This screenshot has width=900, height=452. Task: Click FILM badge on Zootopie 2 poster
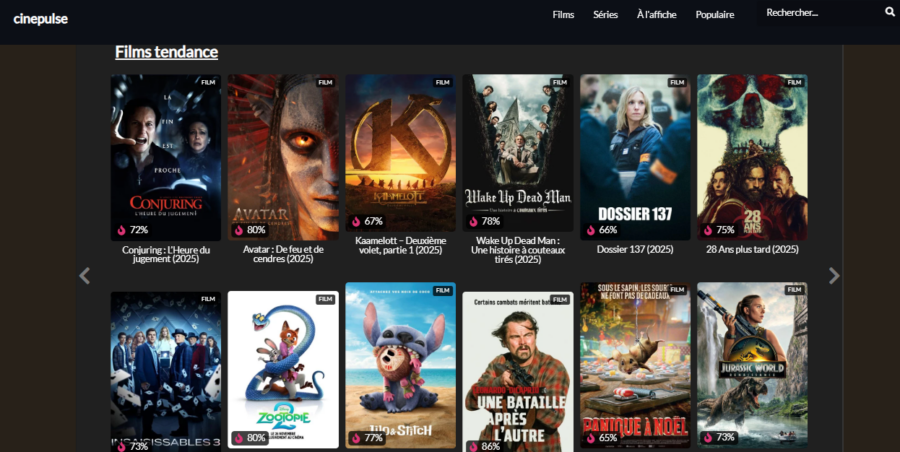click(x=325, y=299)
